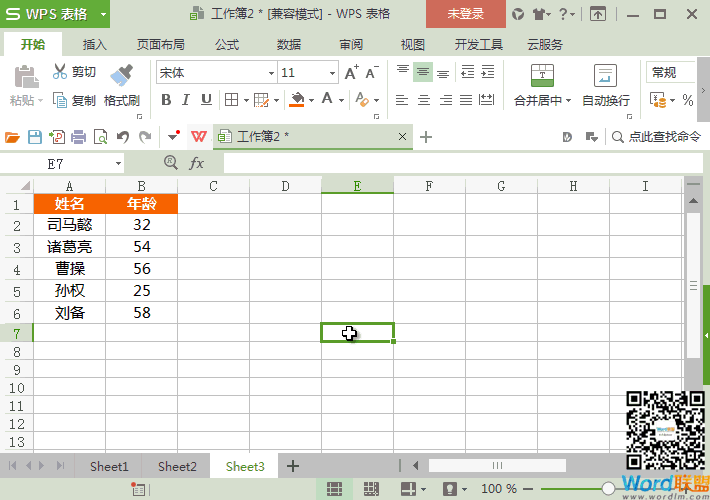Click the vertical scrollbar up arrow

pyautogui.click(x=693, y=200)
